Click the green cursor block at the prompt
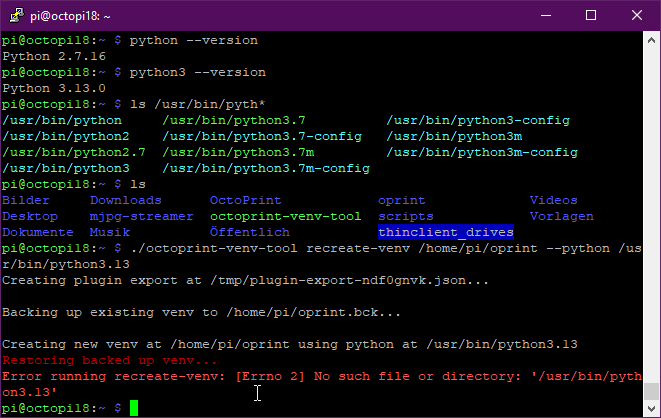Image resolution: width=661 pixels, height=418 pixels. [x=134, y=408]
